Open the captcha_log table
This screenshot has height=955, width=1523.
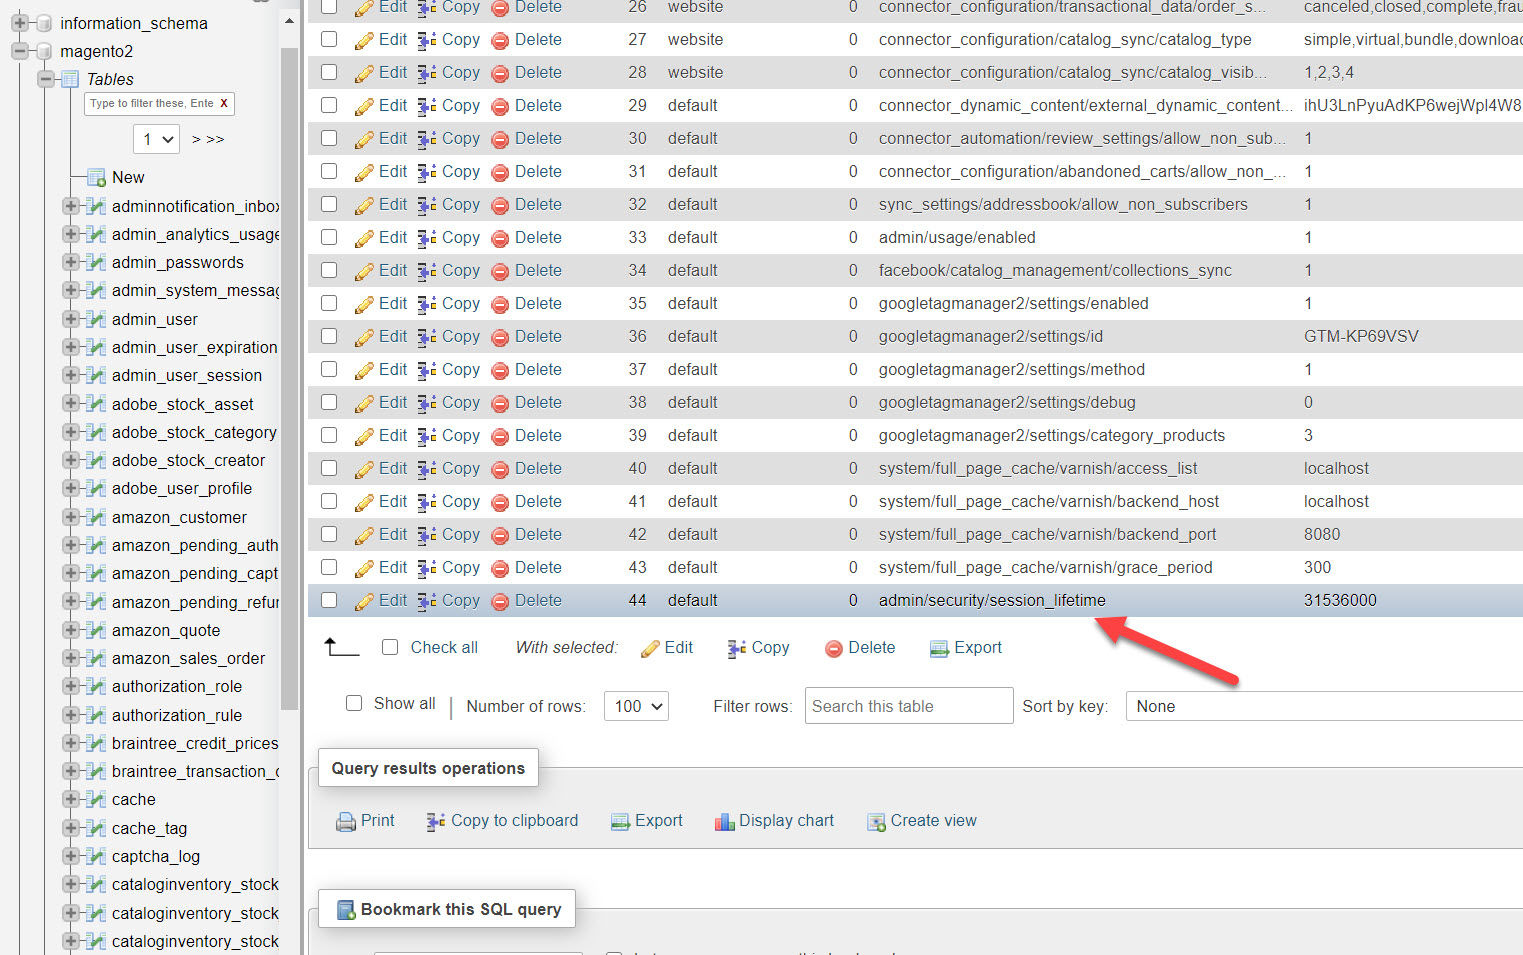(x=156, y=857)
